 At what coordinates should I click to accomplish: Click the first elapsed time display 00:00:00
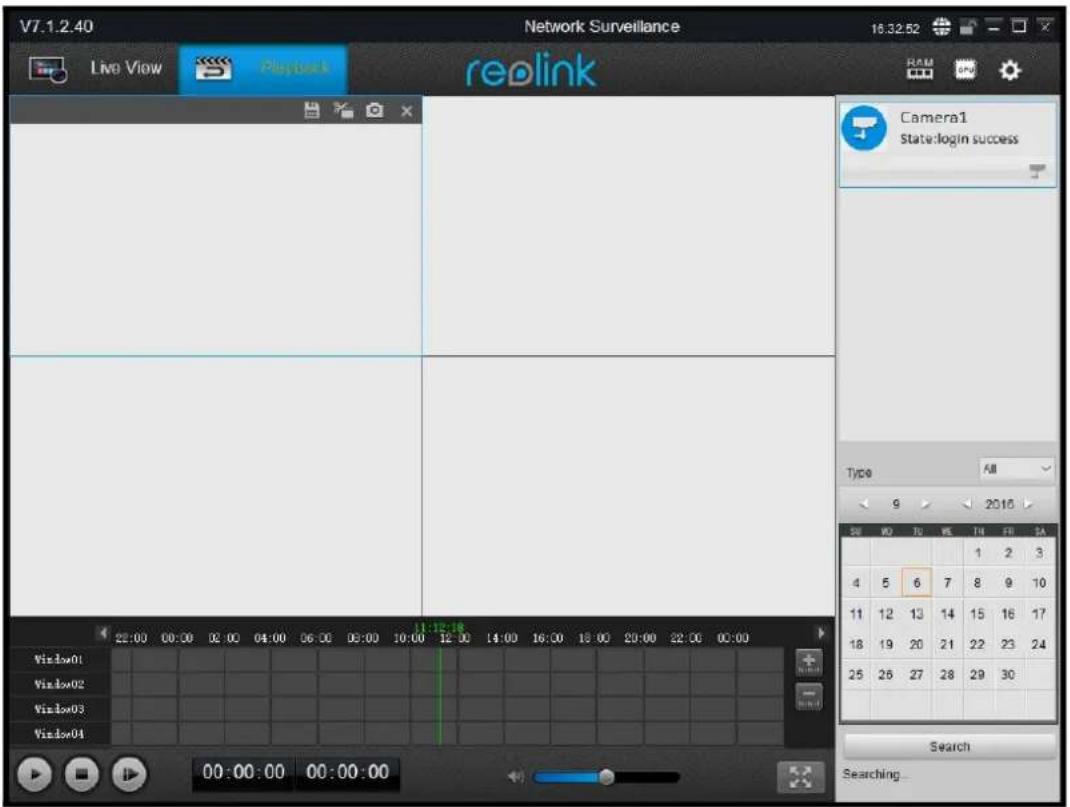coord(244,772)
